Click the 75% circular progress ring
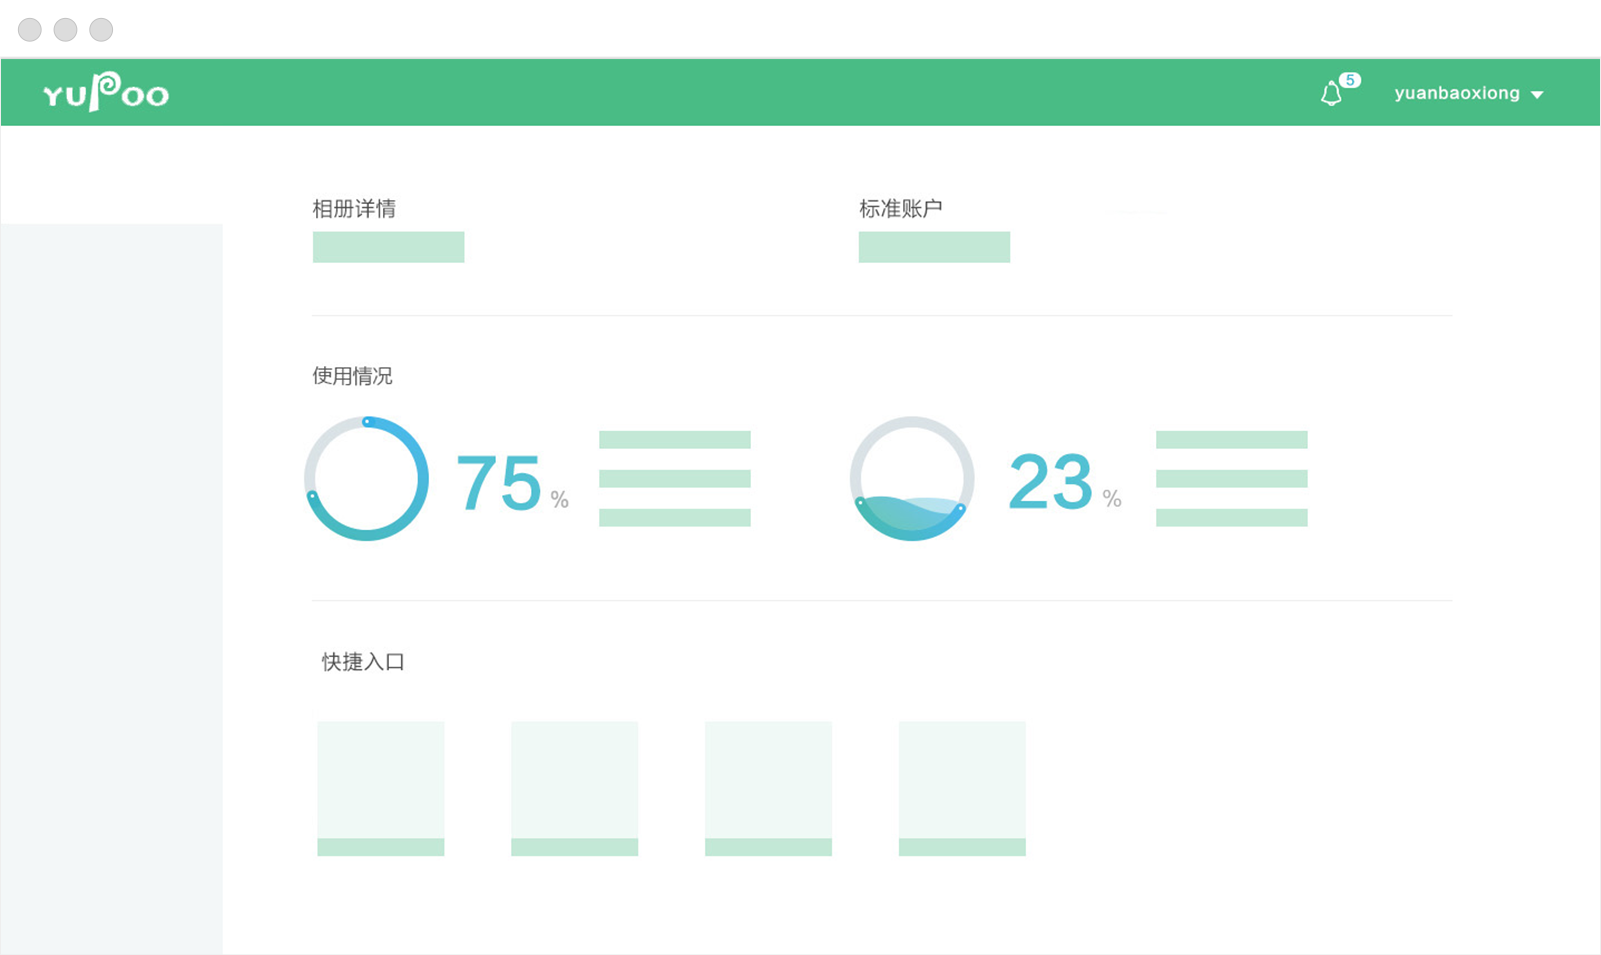Image resolution: width=1601 pixels, height=955 pixels. [x=367, y=479]
